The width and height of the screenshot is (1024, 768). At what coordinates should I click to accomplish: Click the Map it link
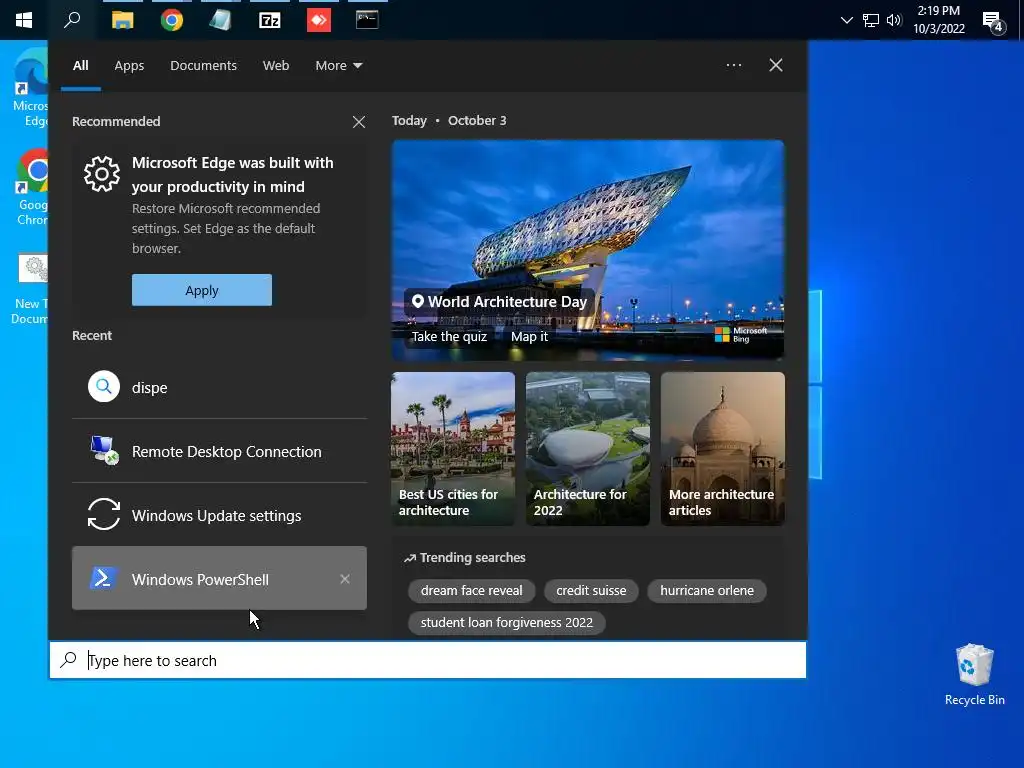[x=530, y=336]
